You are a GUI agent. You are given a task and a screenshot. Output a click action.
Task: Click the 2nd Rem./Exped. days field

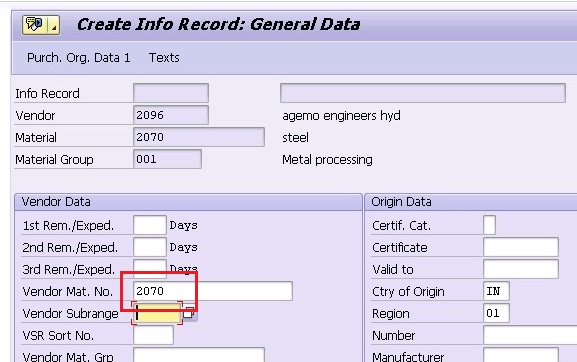150,247
